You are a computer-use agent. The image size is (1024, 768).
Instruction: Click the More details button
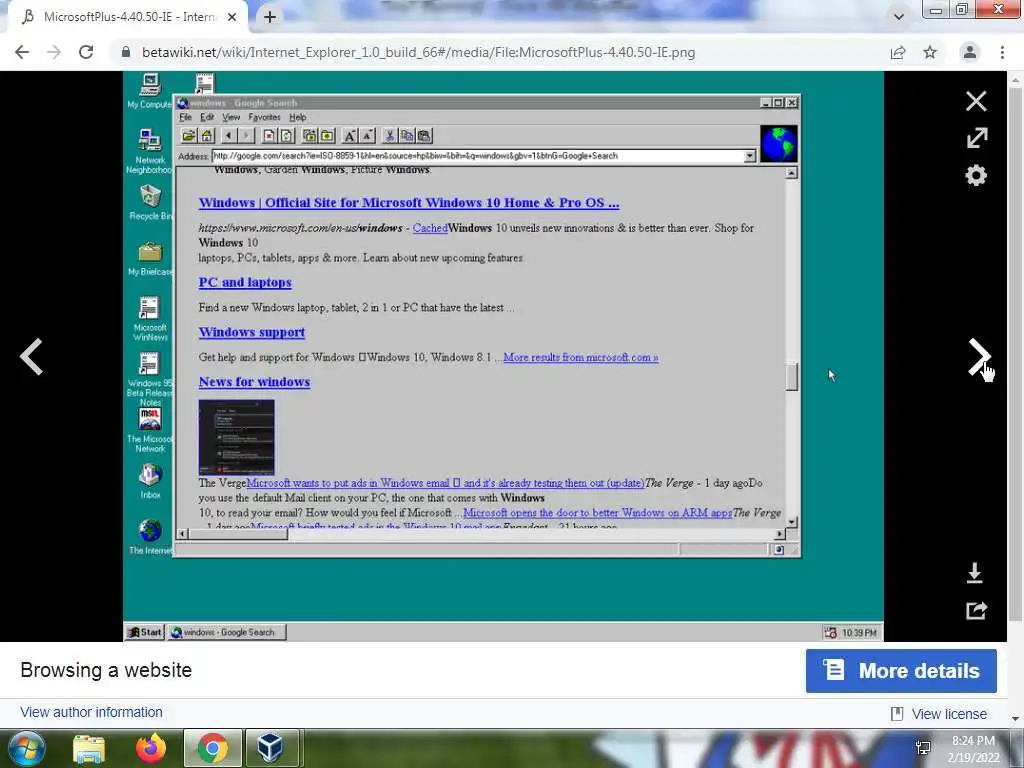pyautogui.click(x=901, y=671)
